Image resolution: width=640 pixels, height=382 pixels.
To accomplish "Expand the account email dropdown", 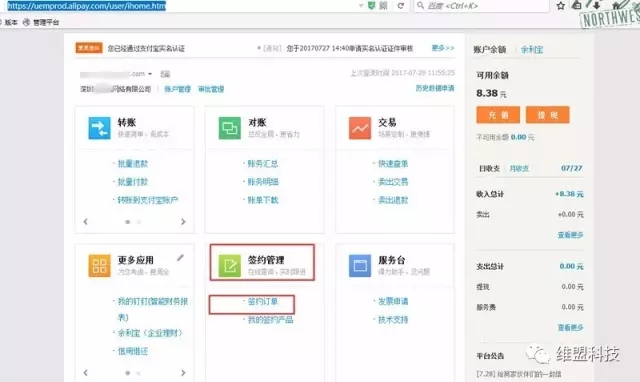I will [x=150, y=74].
